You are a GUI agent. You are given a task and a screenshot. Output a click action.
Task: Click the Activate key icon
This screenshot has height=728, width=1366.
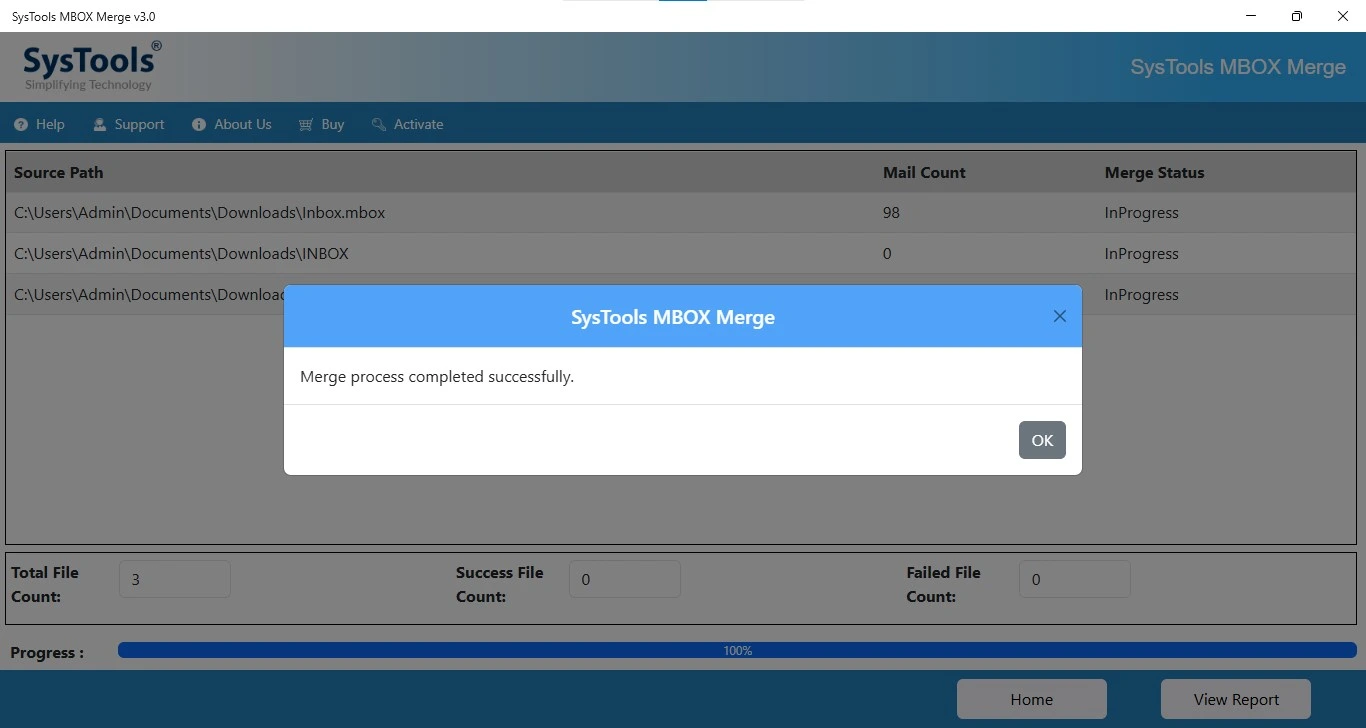(379, 125)
